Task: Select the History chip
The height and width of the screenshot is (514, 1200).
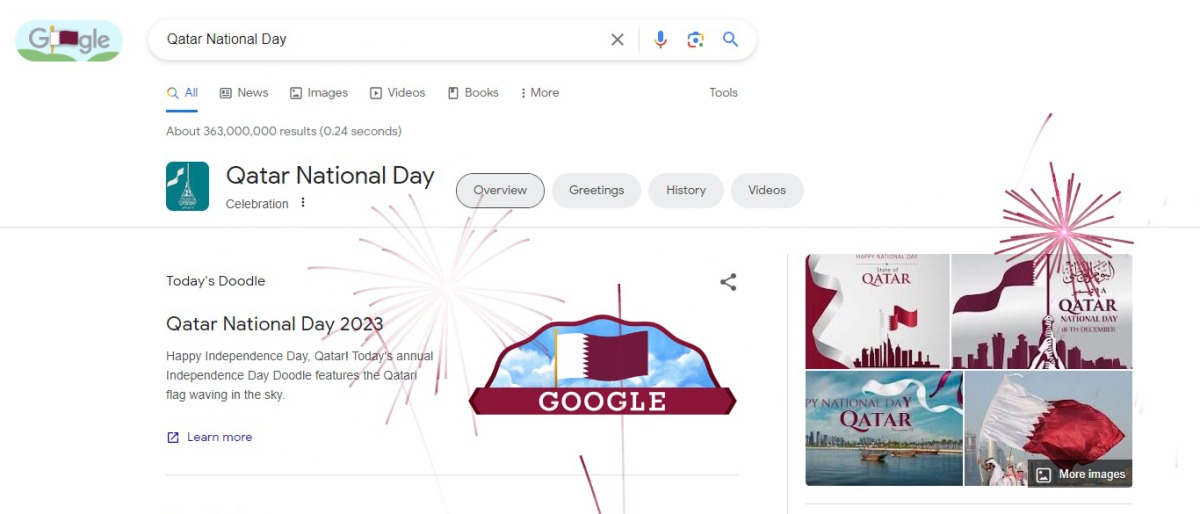Action: (x=686, y=190)
